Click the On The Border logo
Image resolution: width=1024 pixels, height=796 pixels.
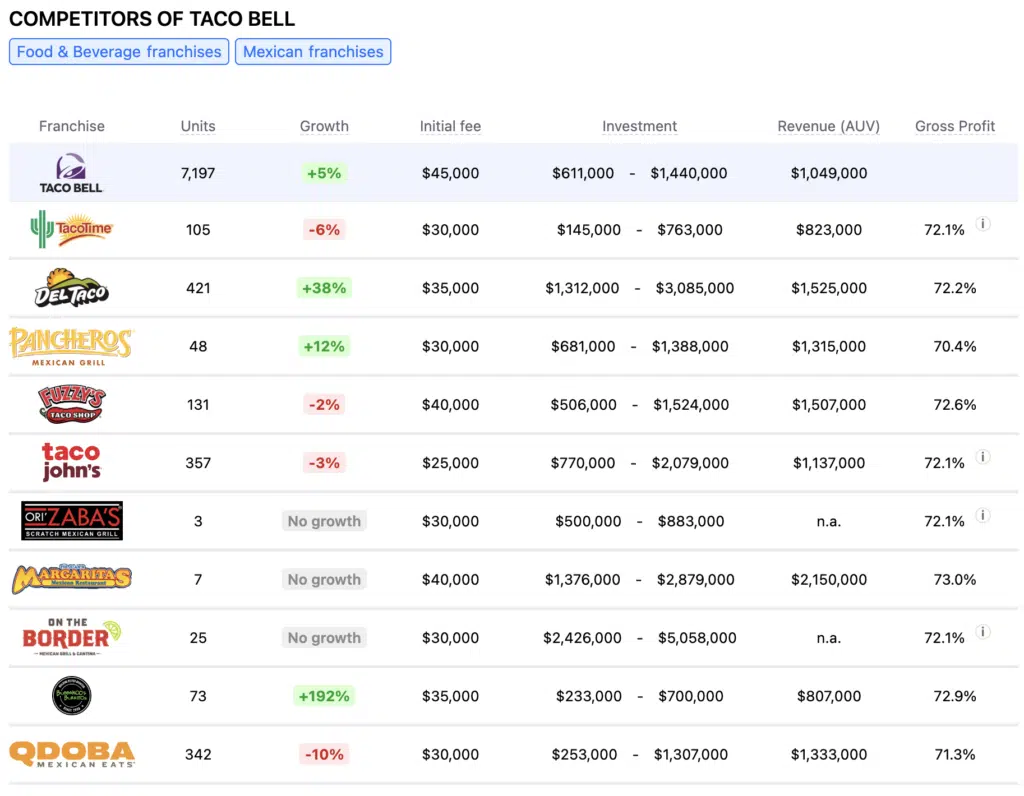[71, 638]
